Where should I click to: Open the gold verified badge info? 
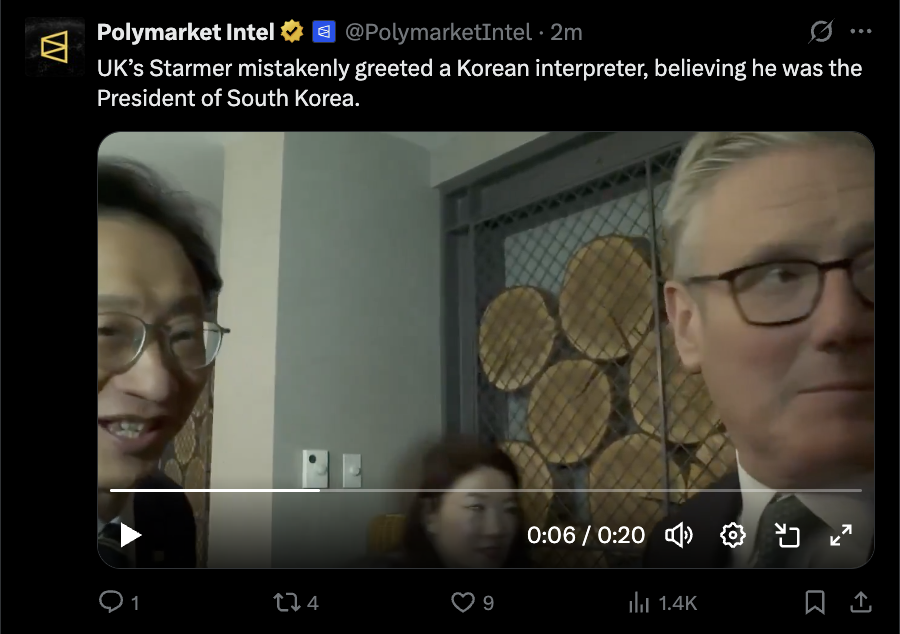(292, 32)
